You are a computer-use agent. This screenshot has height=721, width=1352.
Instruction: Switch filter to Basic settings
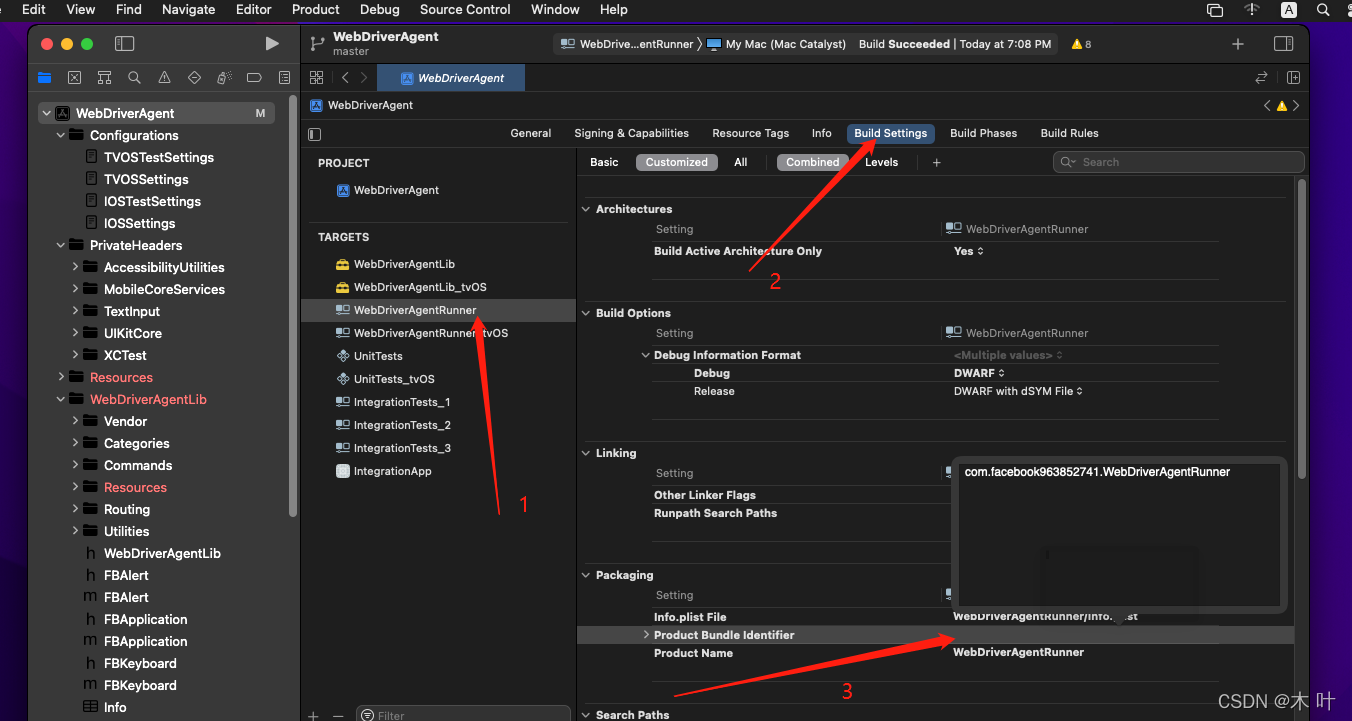604,162
